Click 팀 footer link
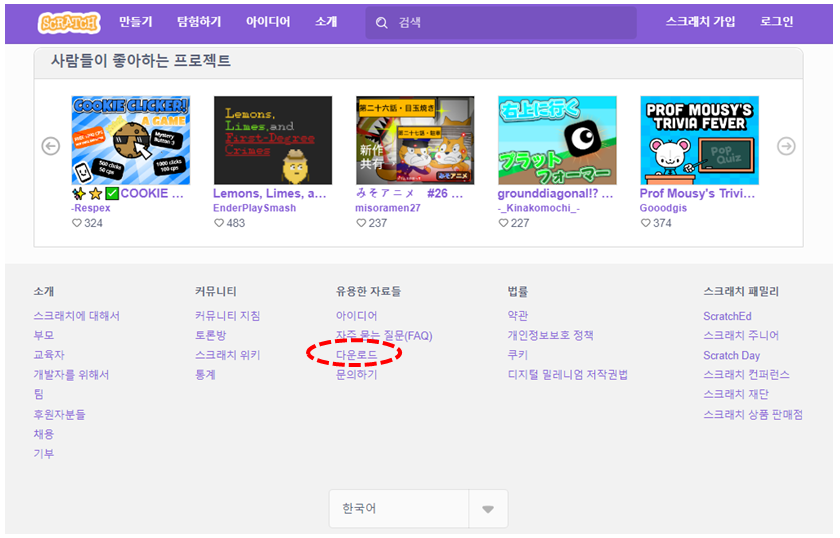This screenshot has width=840, height=538. coord(39,394)
